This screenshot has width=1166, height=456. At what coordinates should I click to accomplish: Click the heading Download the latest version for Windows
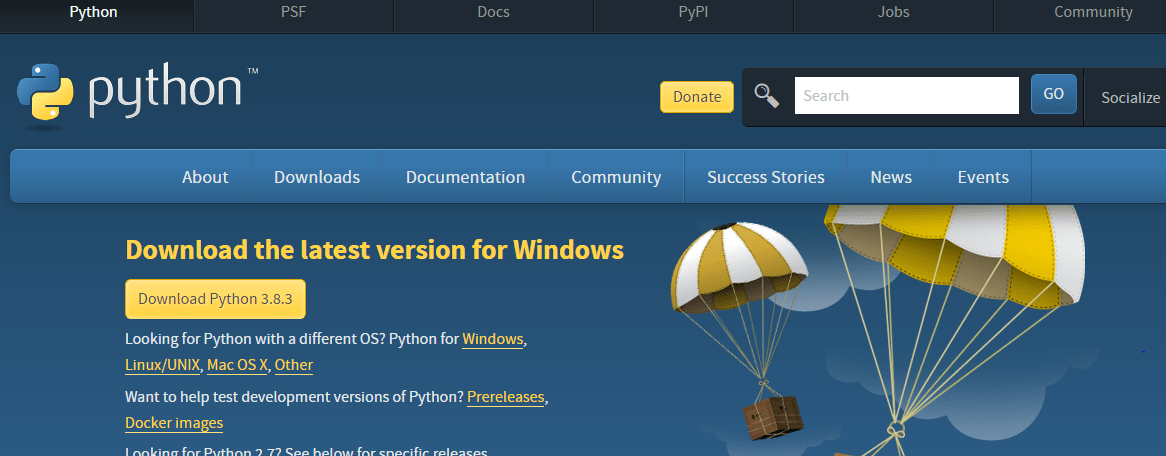click(374, 250)
